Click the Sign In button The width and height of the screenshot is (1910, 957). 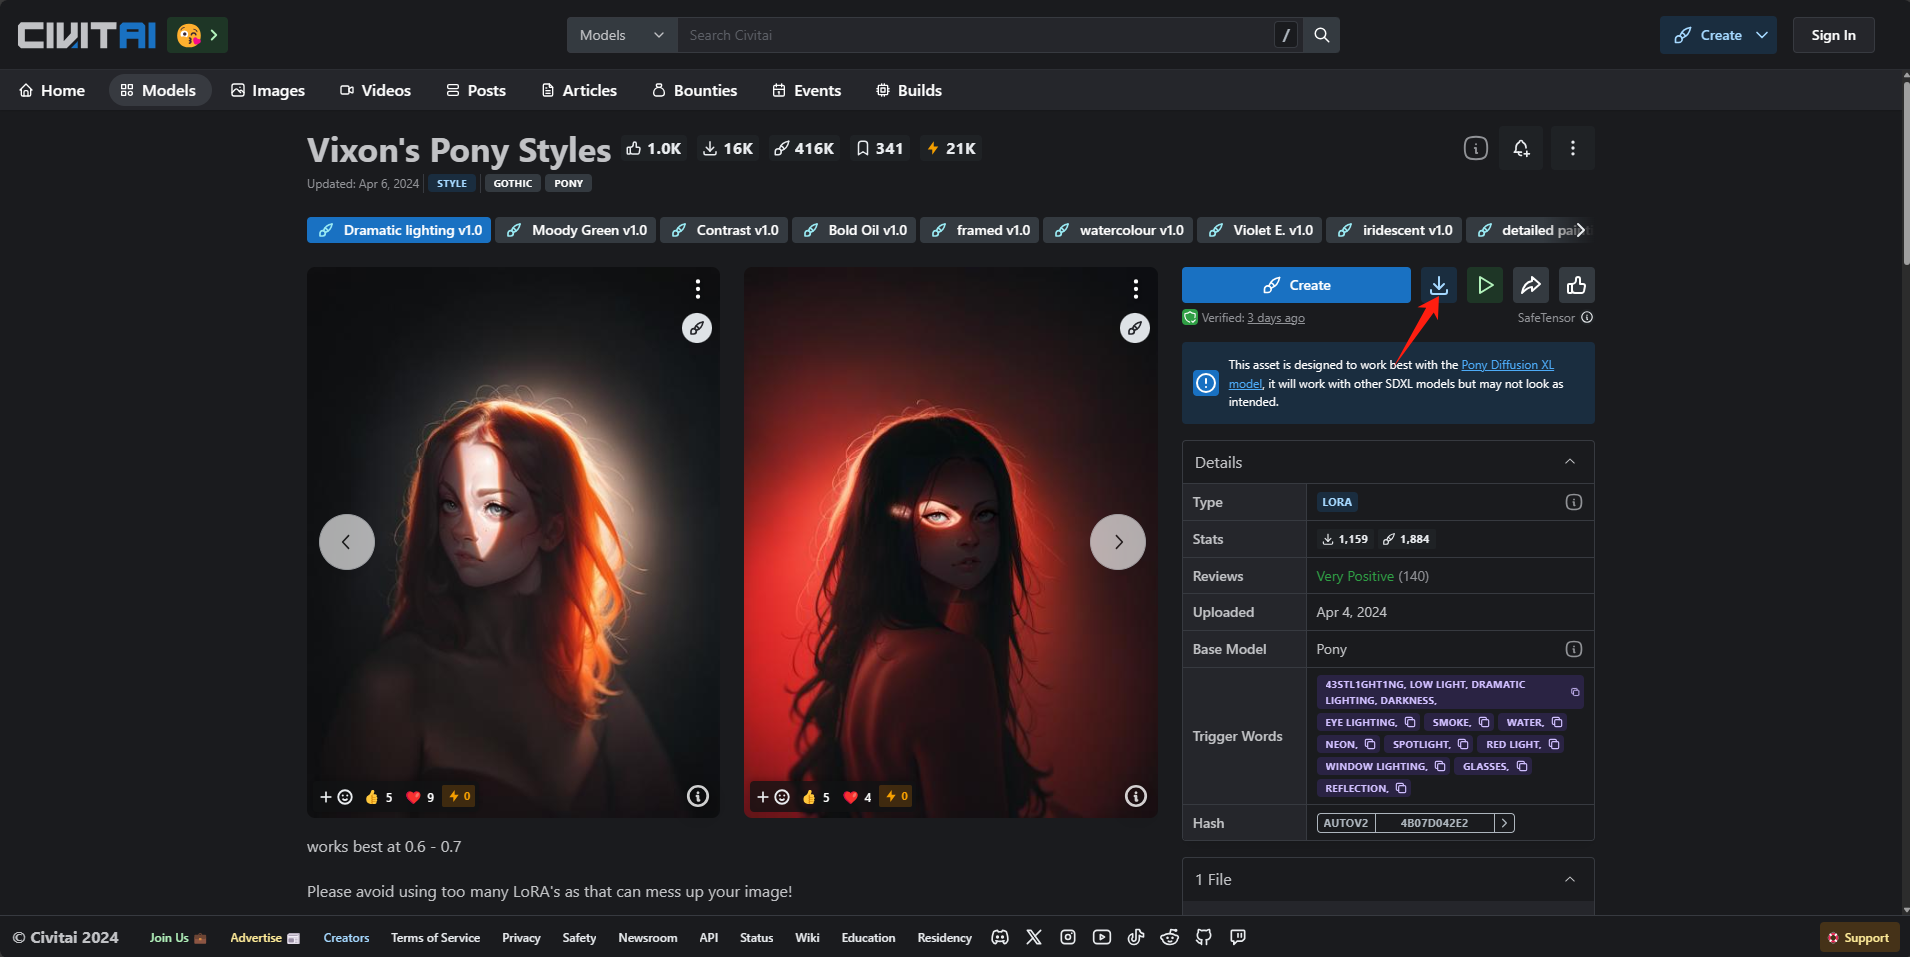[x=1833, y=35]
